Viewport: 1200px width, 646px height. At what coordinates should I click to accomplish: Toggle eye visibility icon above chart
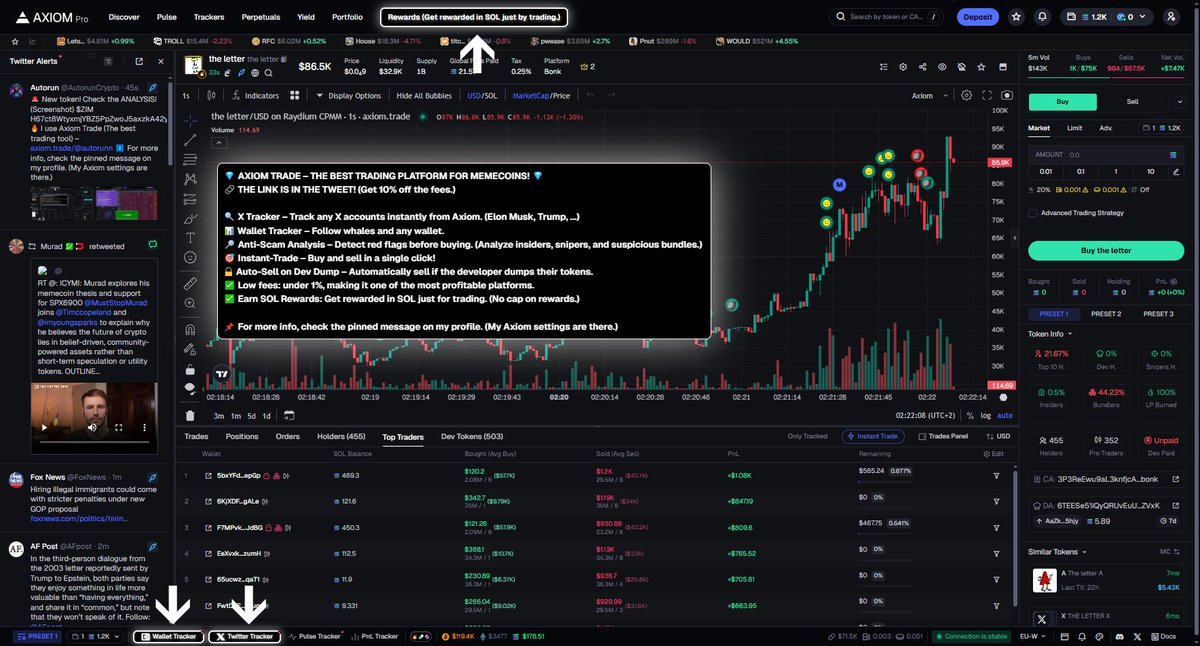coord(942,67)
